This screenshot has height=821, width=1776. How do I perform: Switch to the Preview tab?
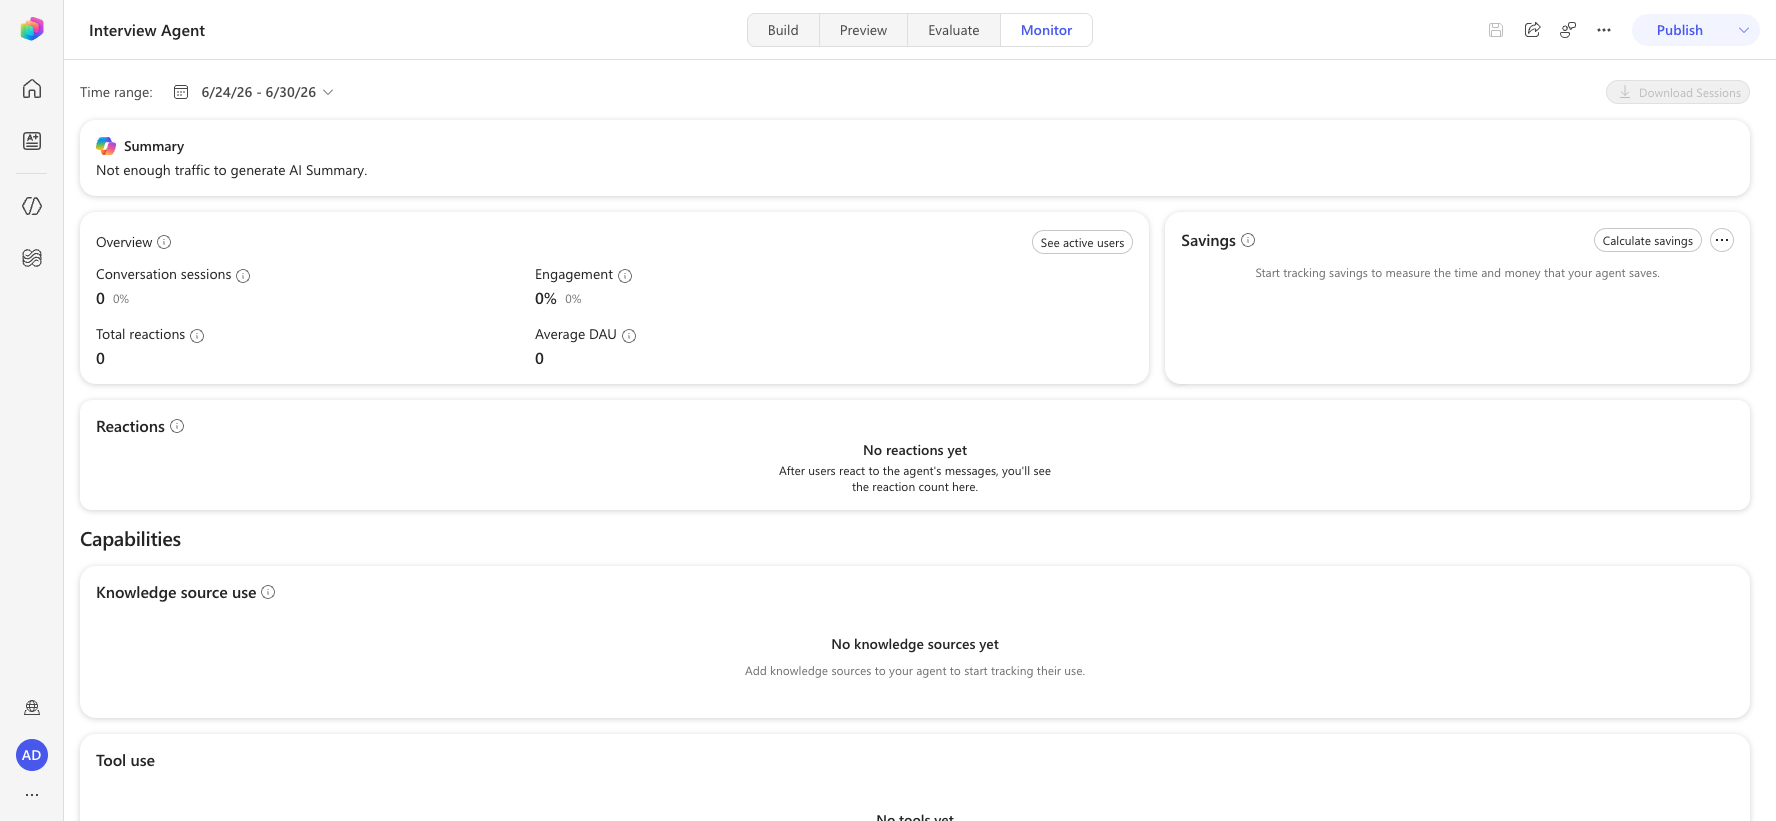(863, 30)
